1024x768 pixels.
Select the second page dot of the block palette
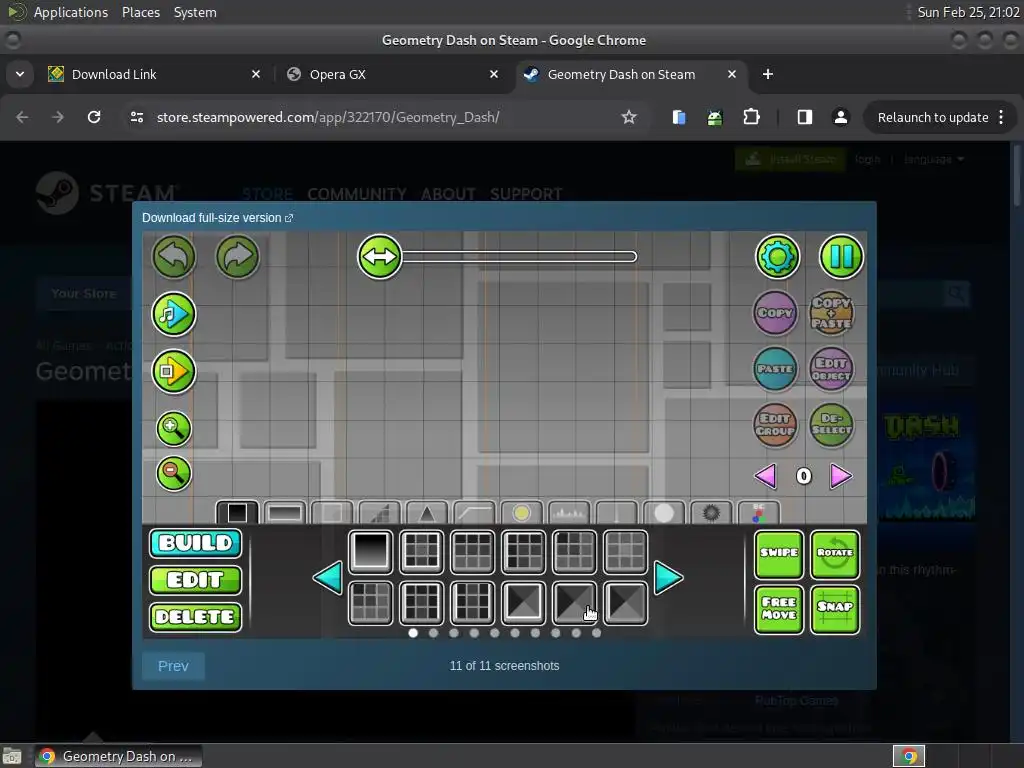pyautogui.click(x=433, y=633)
